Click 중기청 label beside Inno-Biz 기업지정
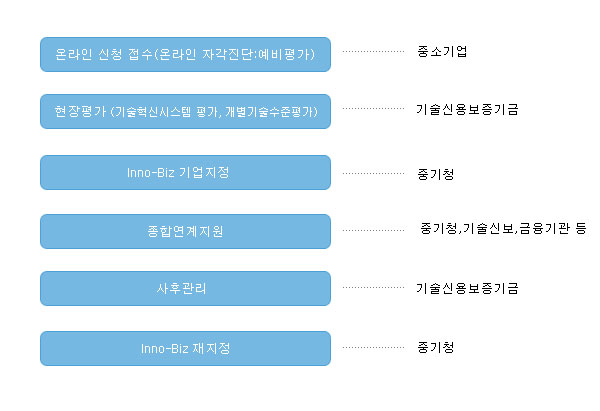Viewport: 600px width, 411px height. click(x=435, y=174)
